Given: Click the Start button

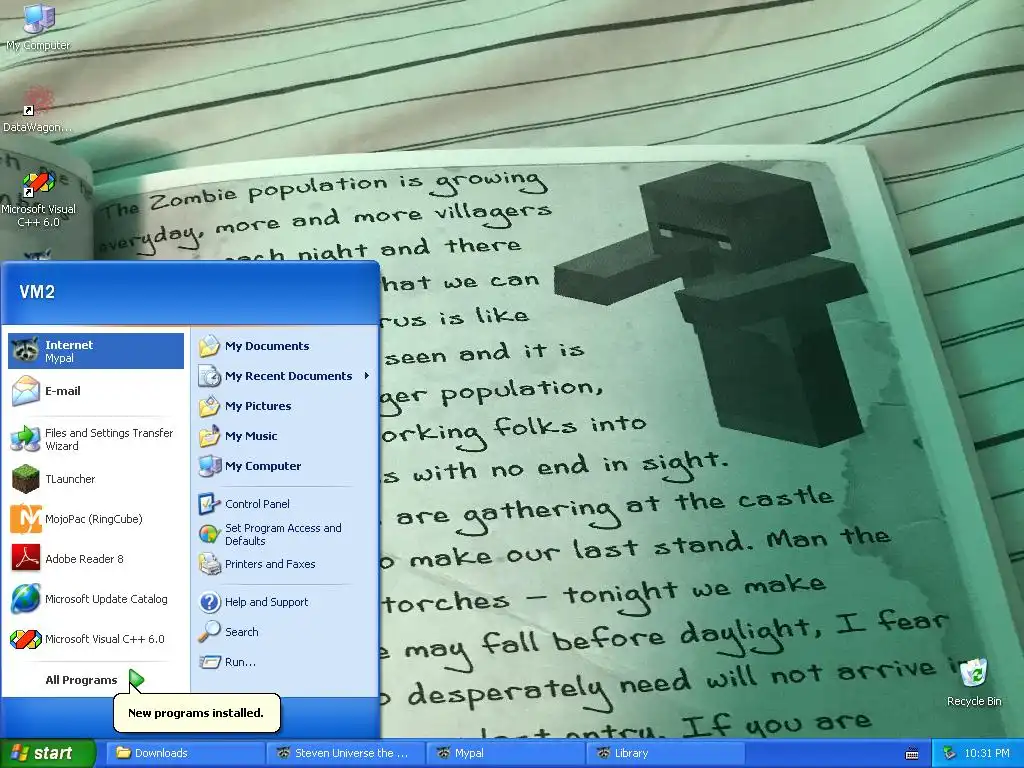Looking at the screenshot, I should coord(48,754).
